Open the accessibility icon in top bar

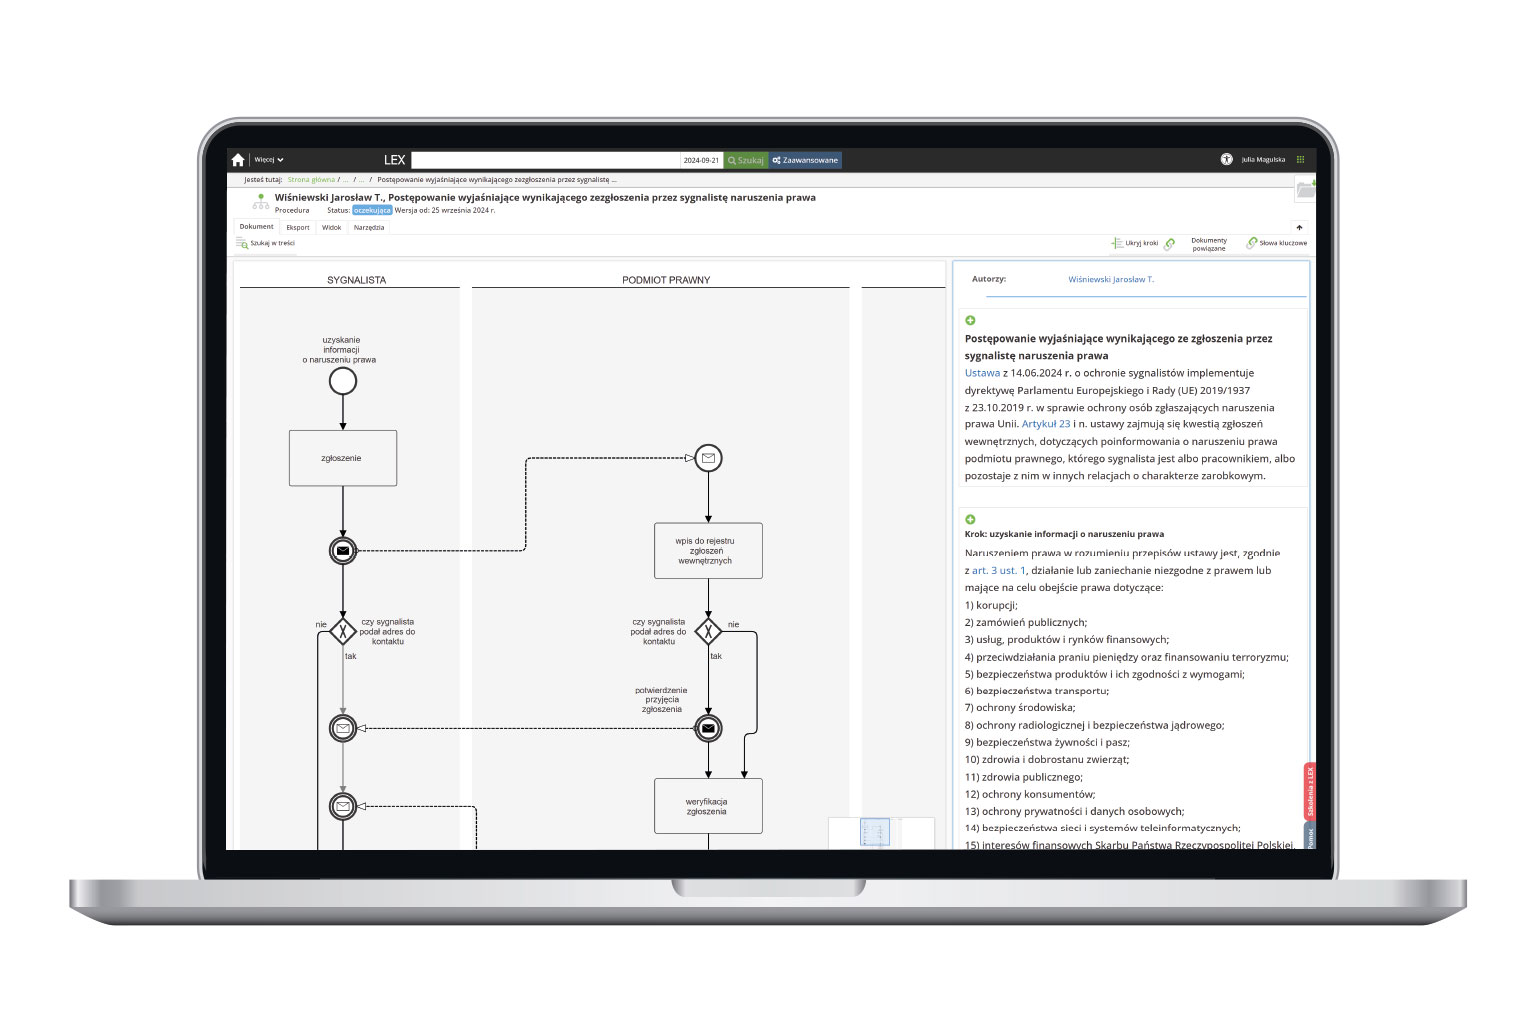pos(1226,160)
